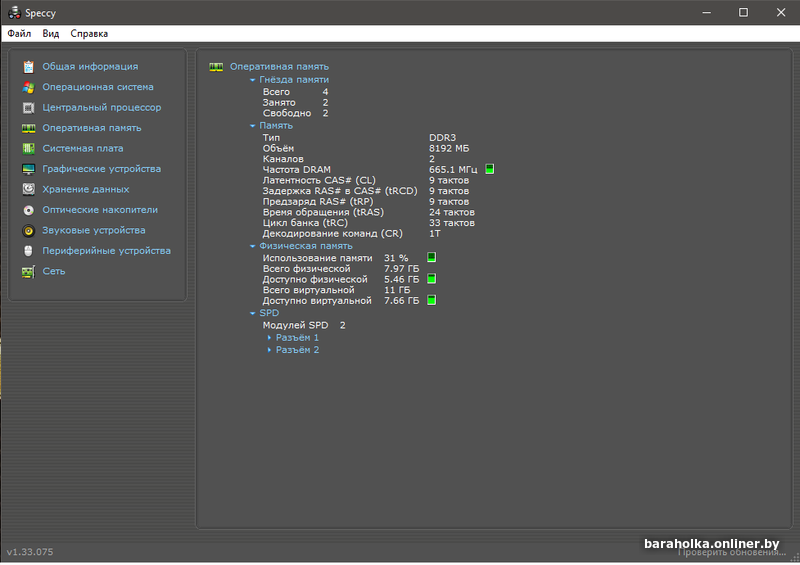
Task: Click the Всего slots row
Action: pos(295,92)
